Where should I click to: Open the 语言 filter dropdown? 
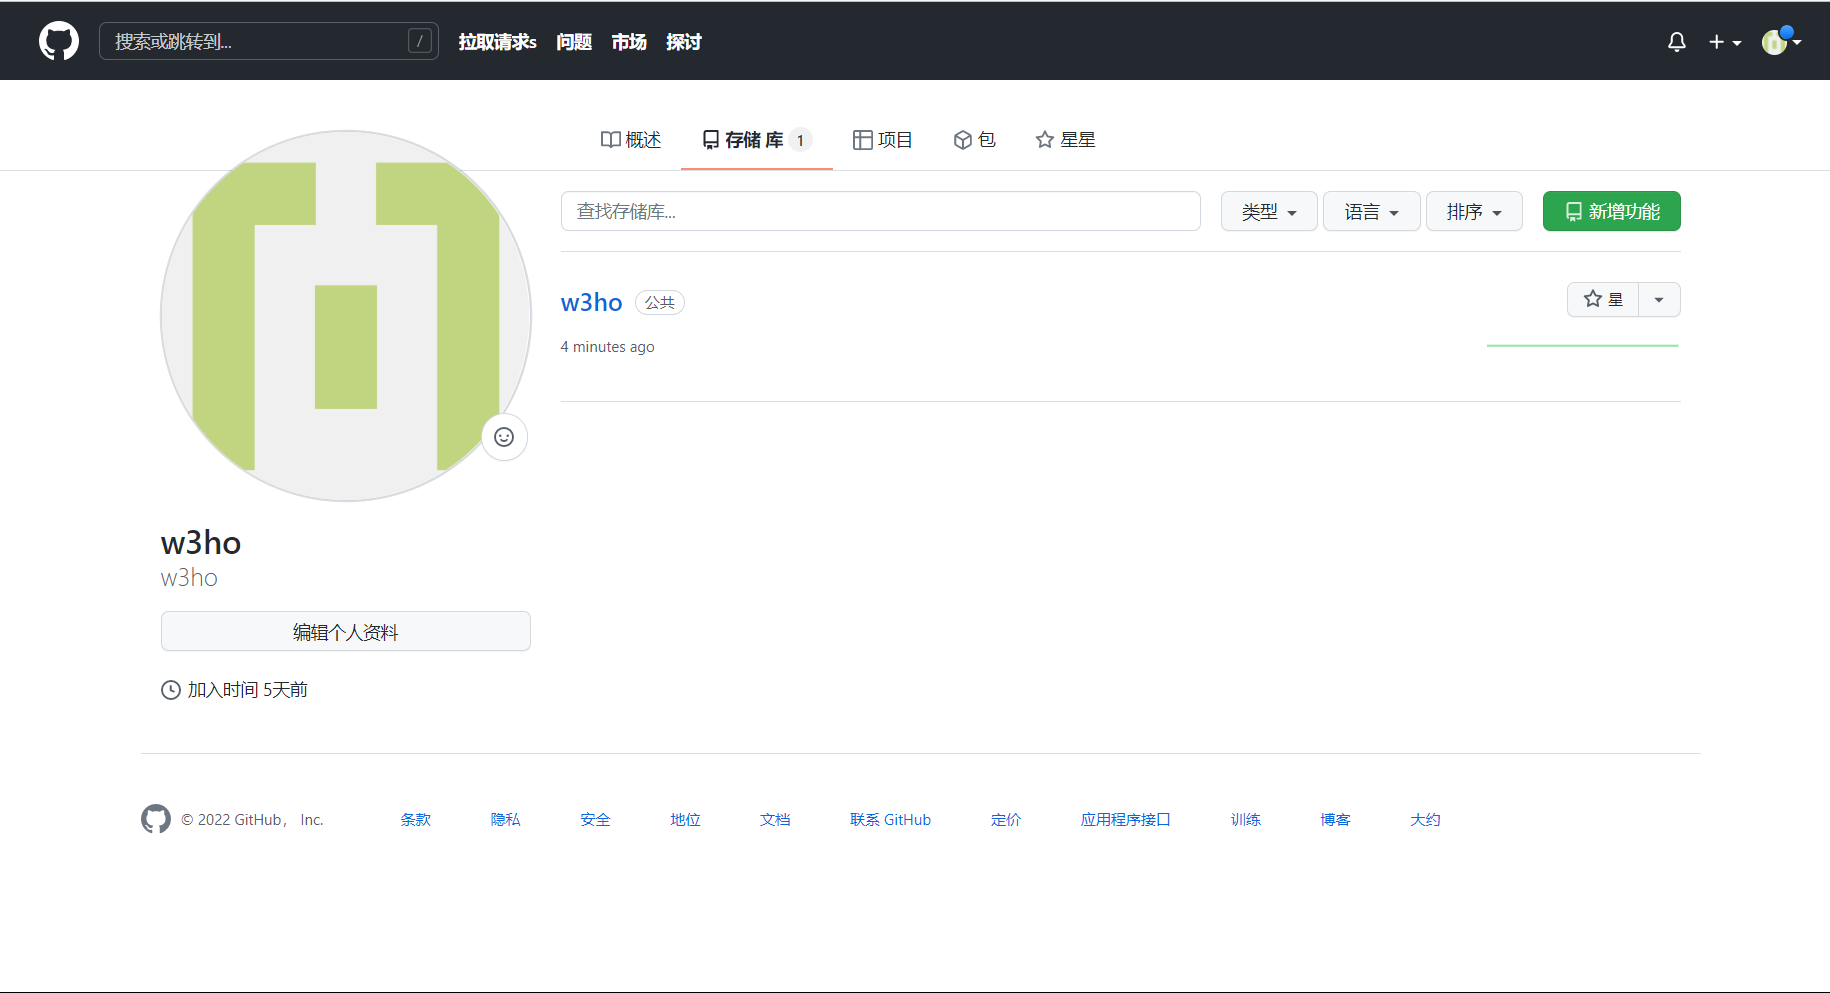click(x=1371, y=211)
